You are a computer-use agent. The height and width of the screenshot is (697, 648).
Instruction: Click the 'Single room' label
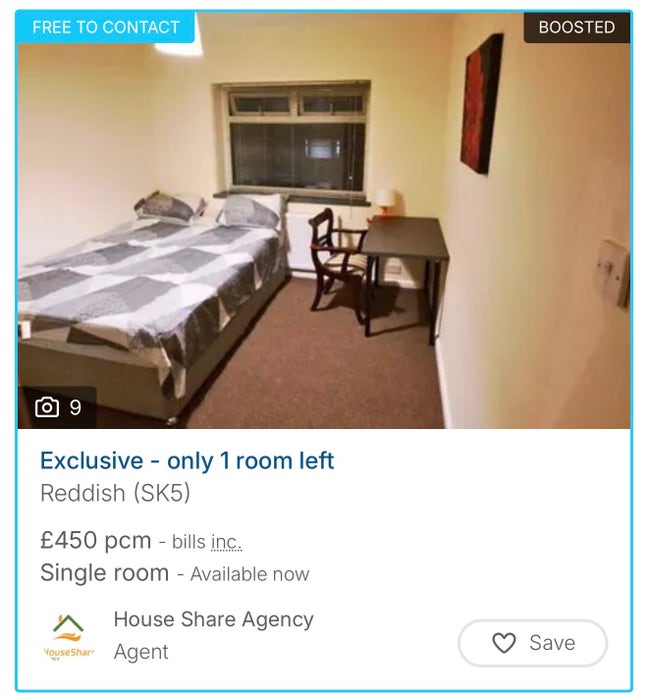pos(104,573)
